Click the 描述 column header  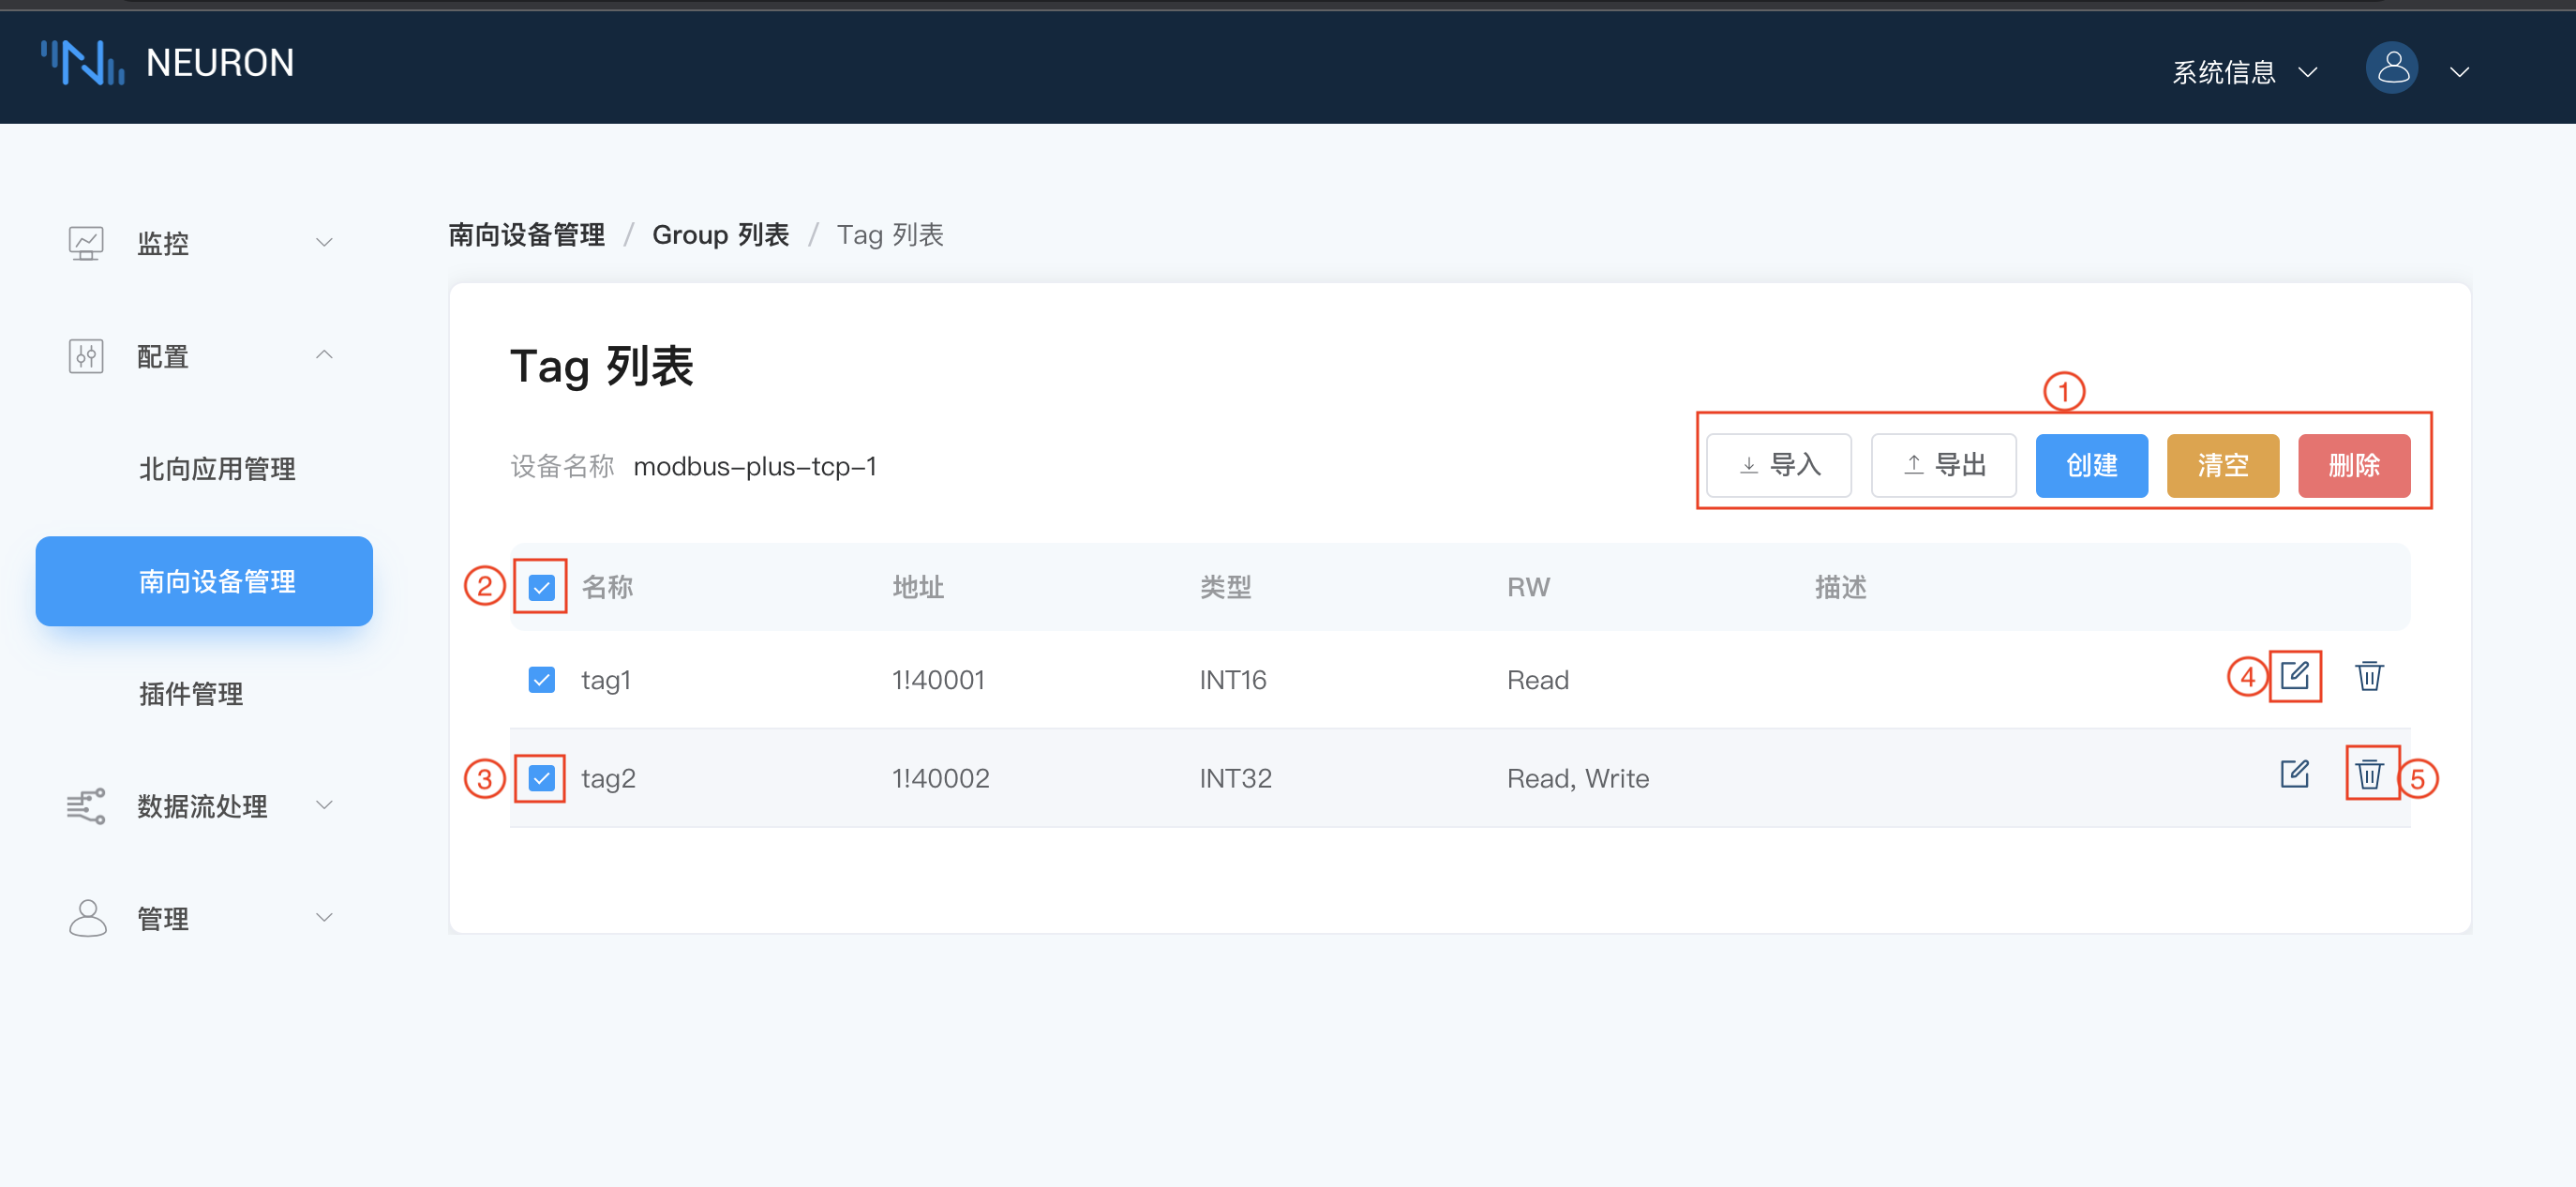click(x=1841, y=587)
